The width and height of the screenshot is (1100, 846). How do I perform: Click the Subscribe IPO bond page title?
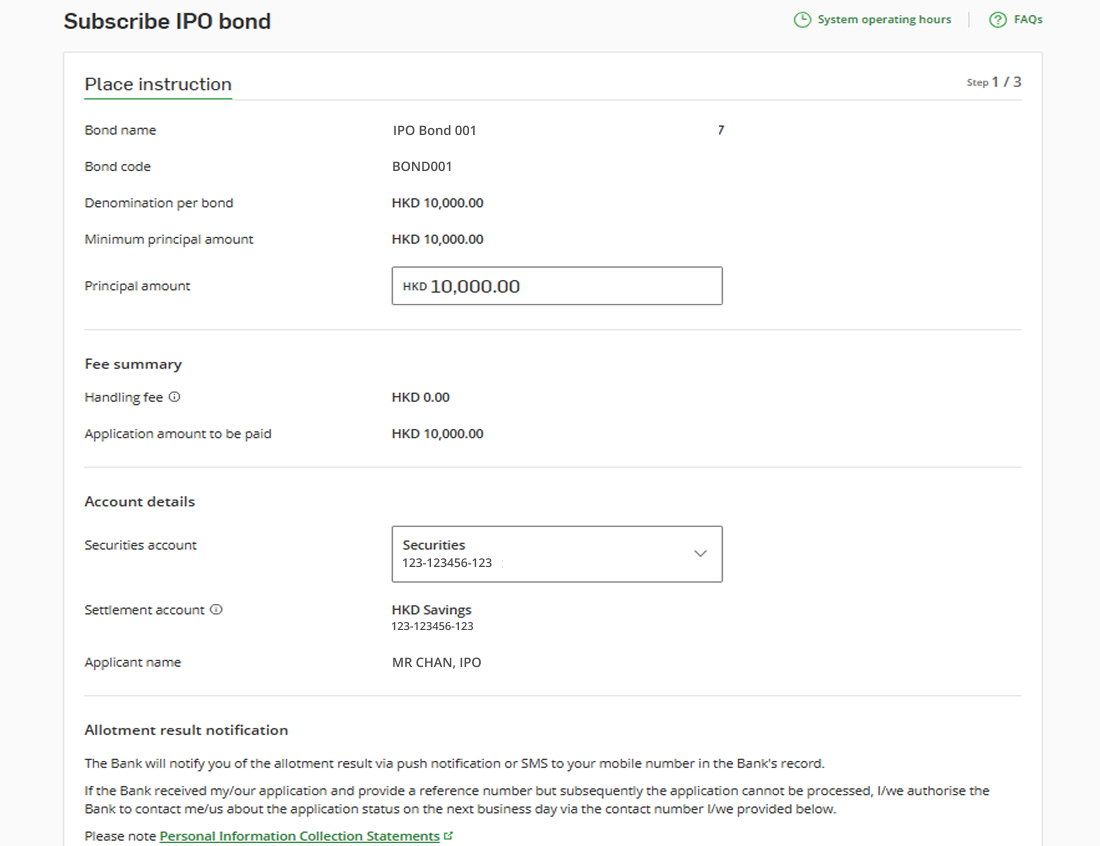point(167,20)
